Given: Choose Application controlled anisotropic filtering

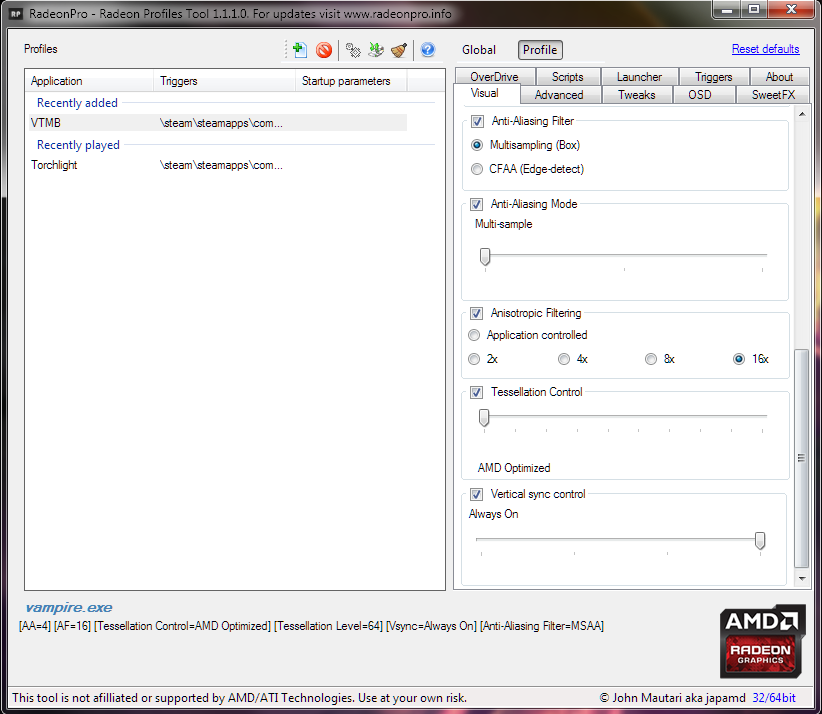Looking at the screenshot, I should pyautogui.click(x=474, y=335).
